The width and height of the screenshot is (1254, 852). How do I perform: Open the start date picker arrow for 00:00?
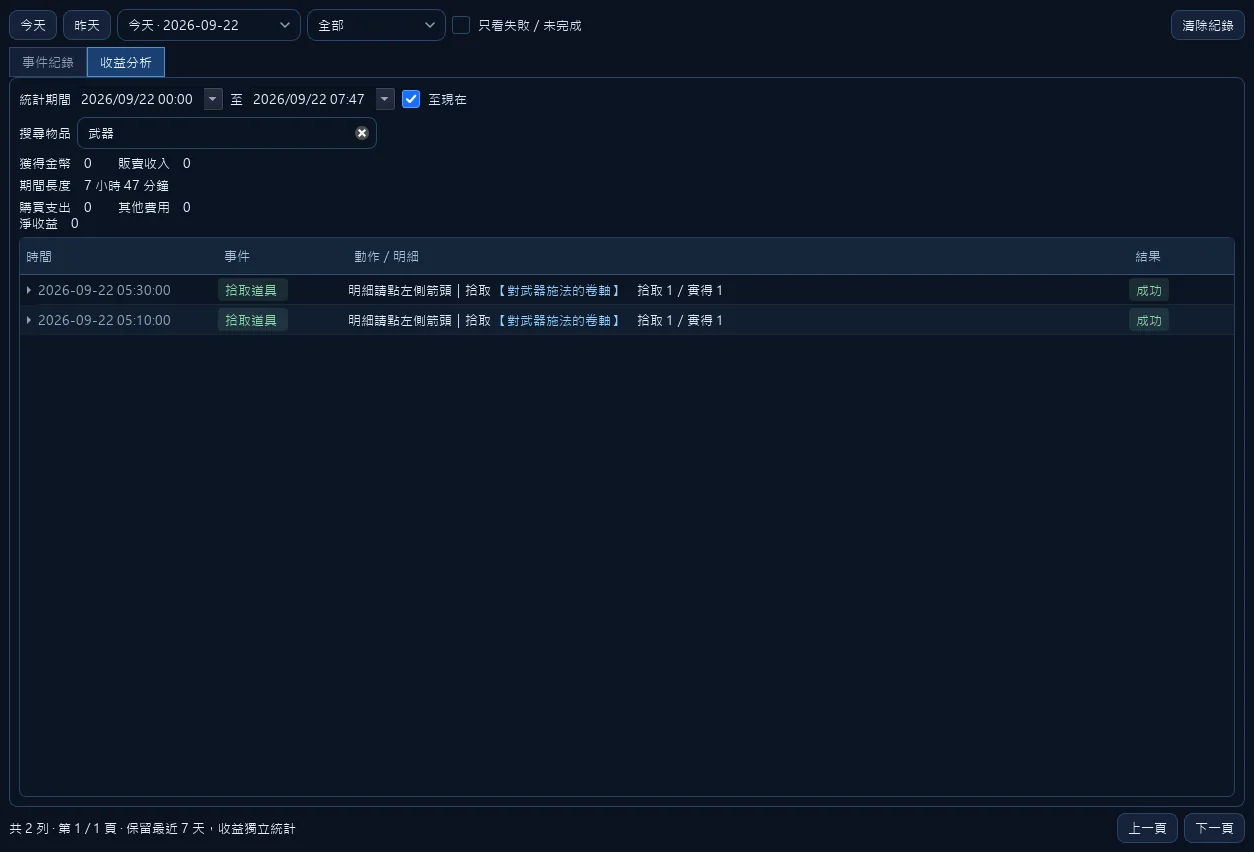213,99
